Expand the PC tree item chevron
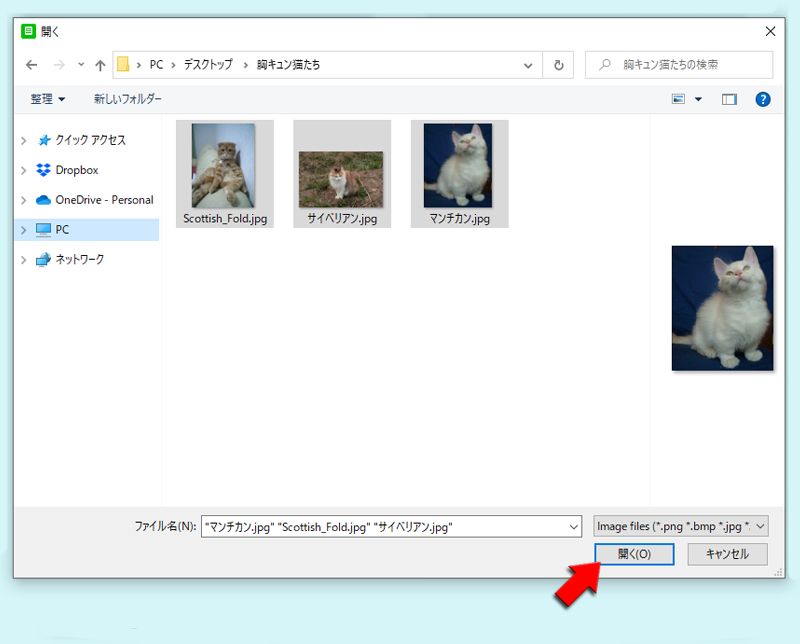The height and width of the screenshot is (644, 800). point(22,229)
